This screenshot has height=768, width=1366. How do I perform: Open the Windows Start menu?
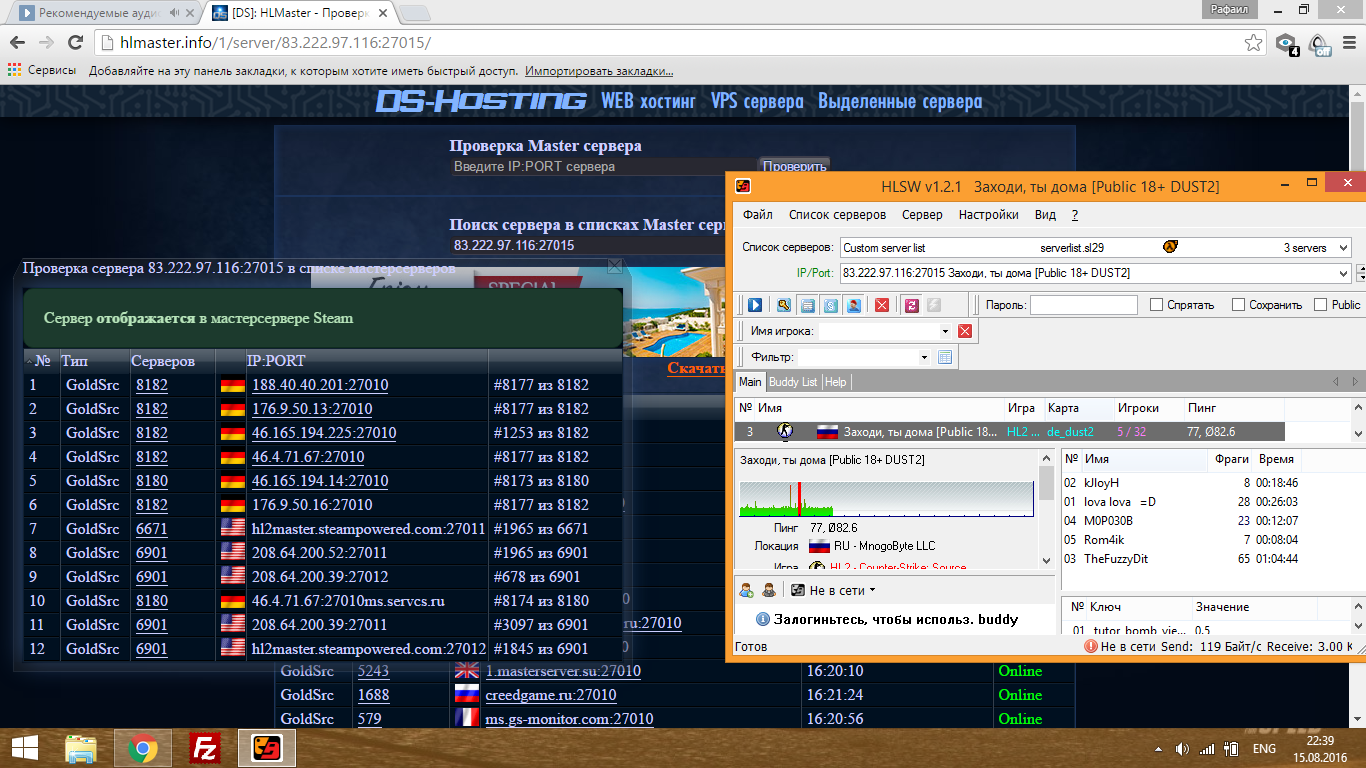tap(24, 747)
